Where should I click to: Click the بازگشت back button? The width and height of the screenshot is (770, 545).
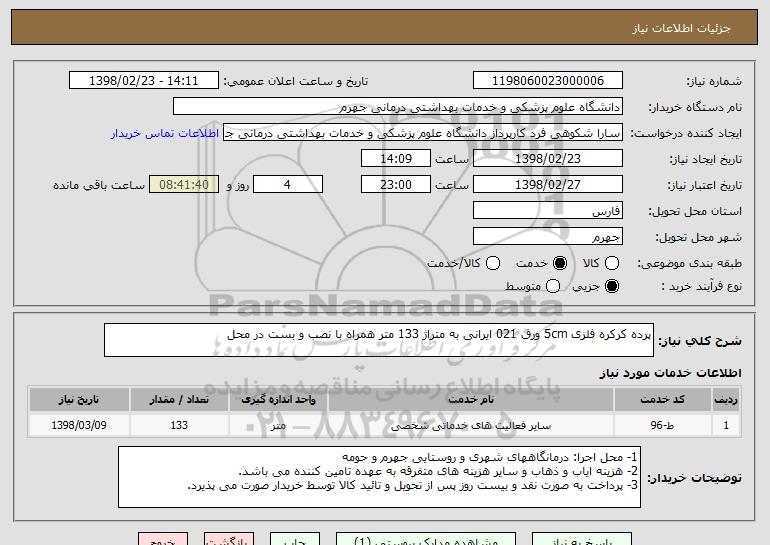click(x=229, y=539)
